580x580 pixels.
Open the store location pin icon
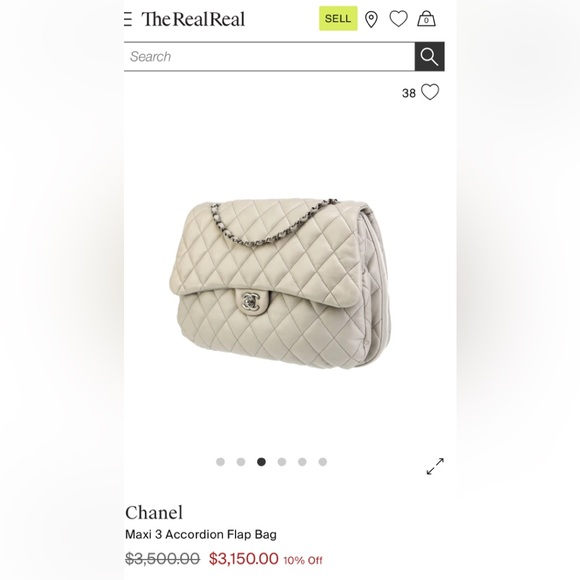click(x=371, y=19)
